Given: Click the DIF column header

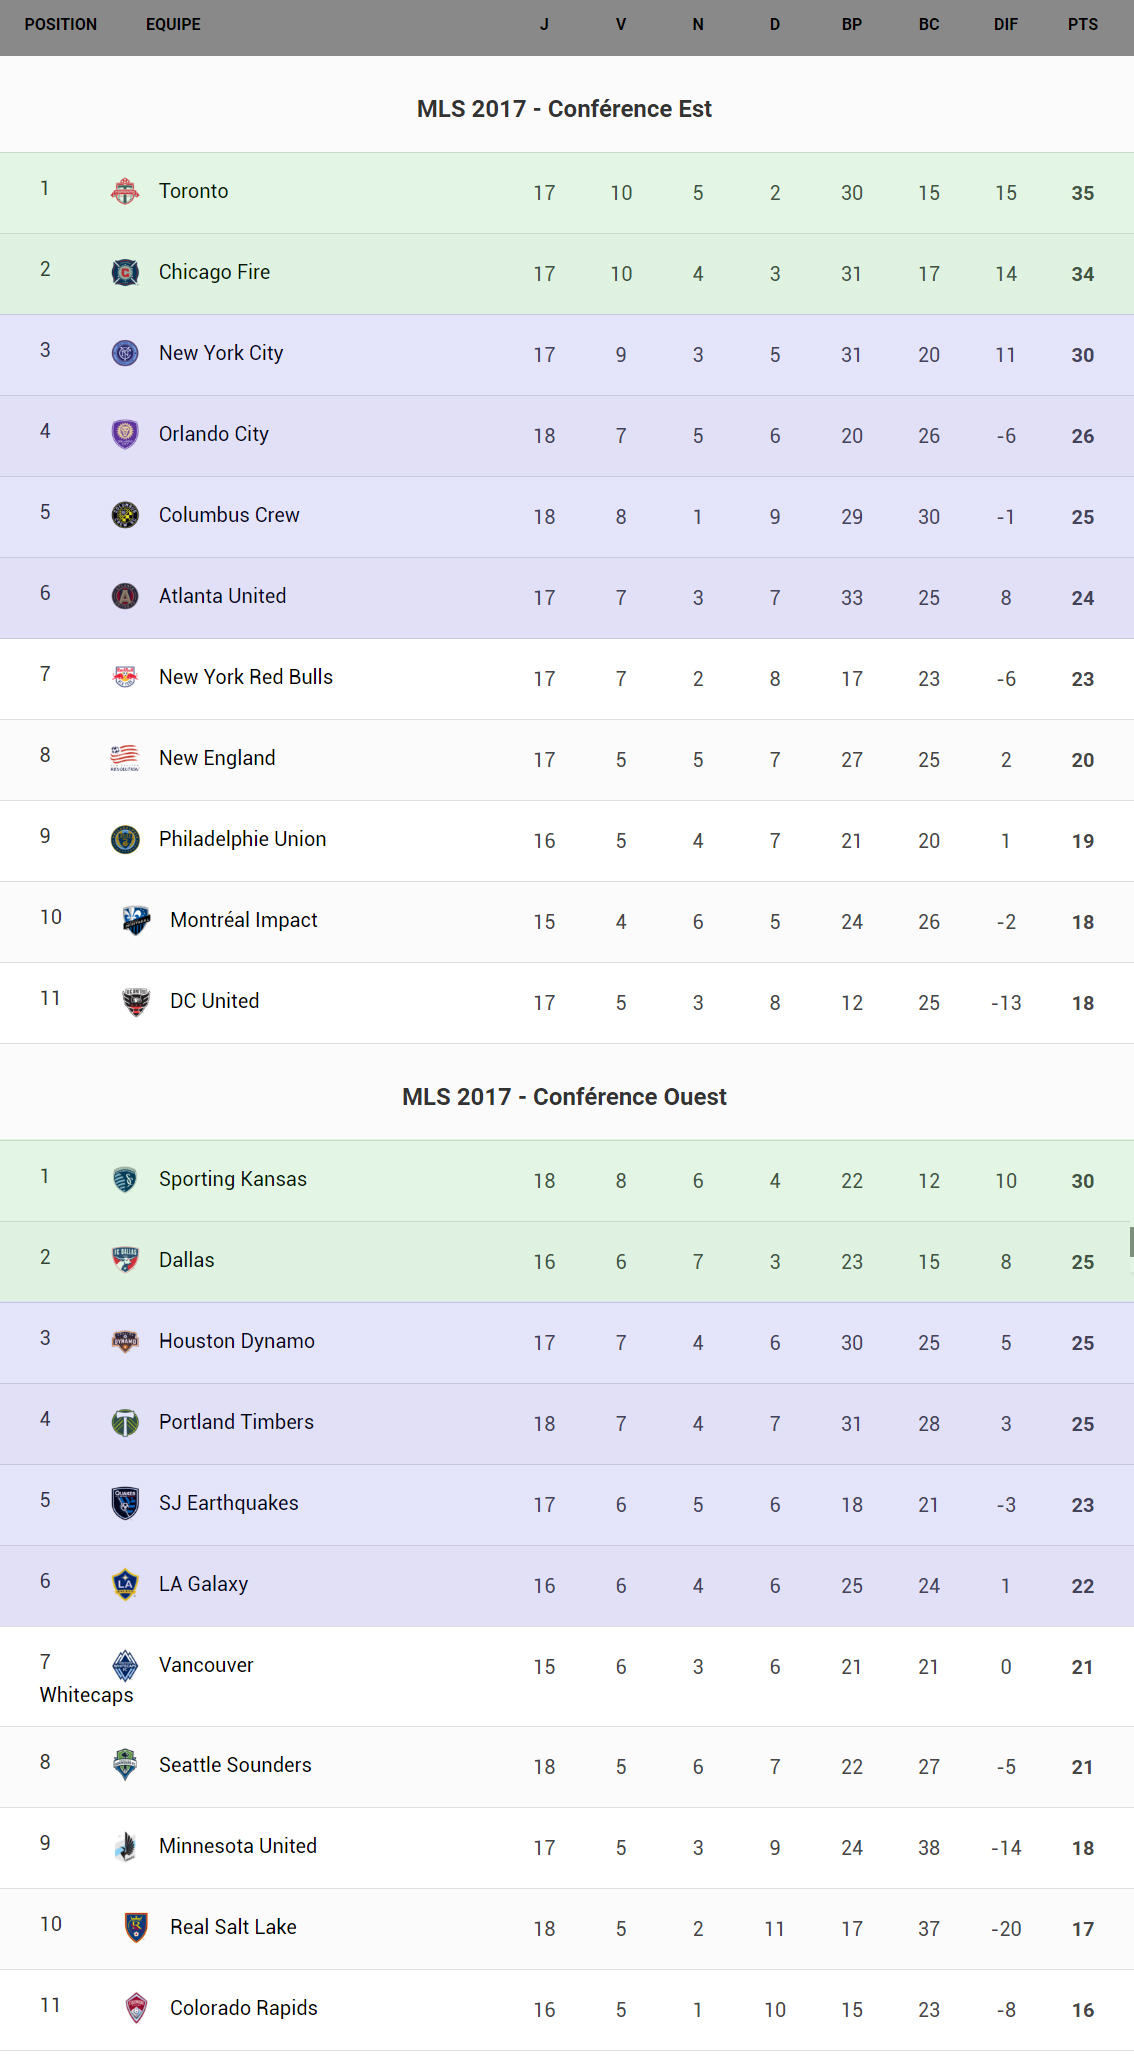Looking at the screenshot, I should 1005,25.
